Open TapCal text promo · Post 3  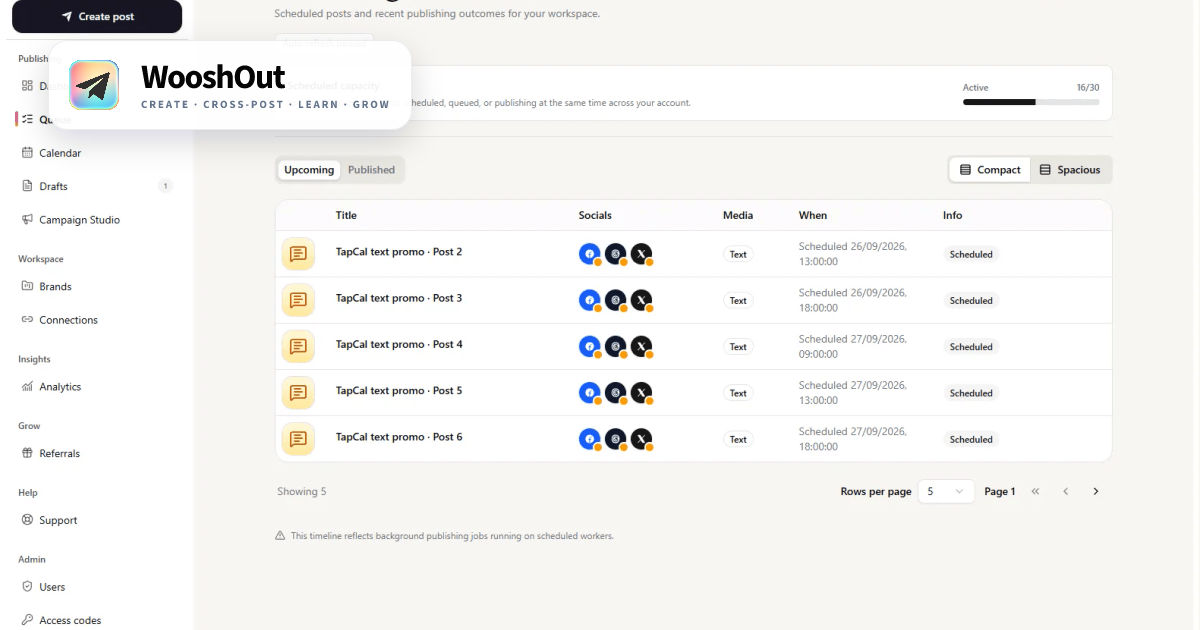pos(399,298)
